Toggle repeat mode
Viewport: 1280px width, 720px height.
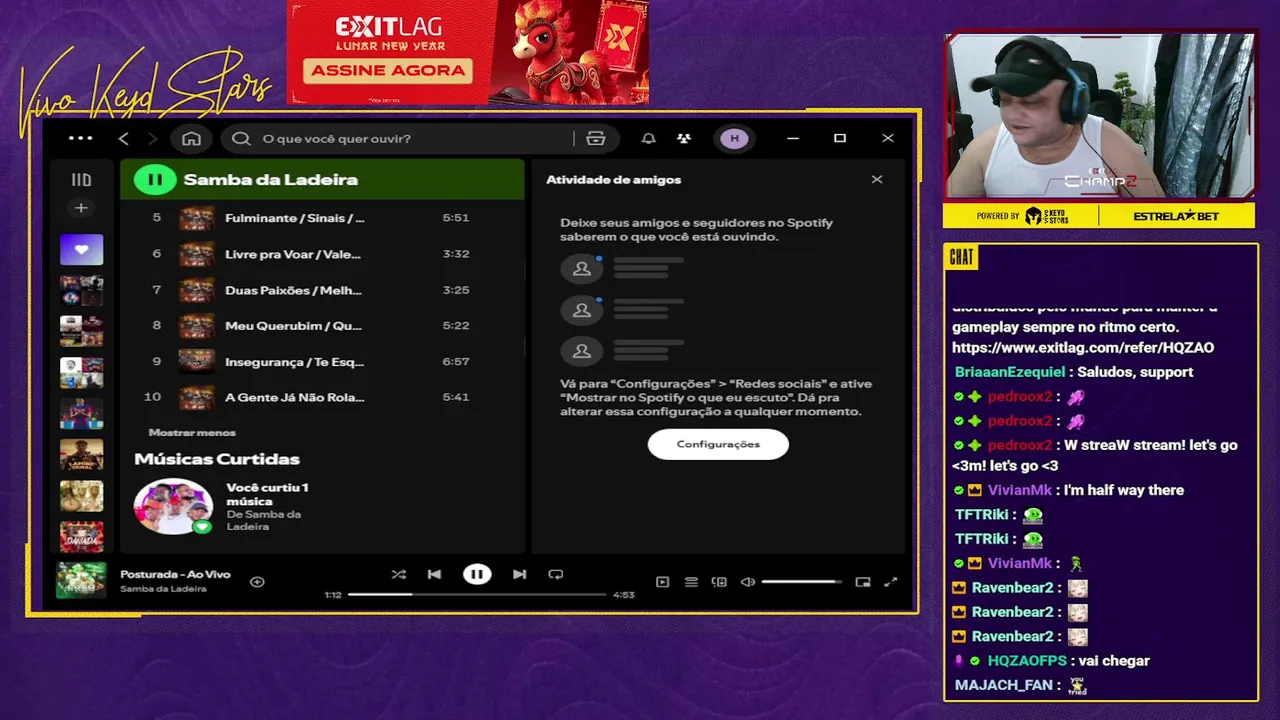tap(556, 574)
